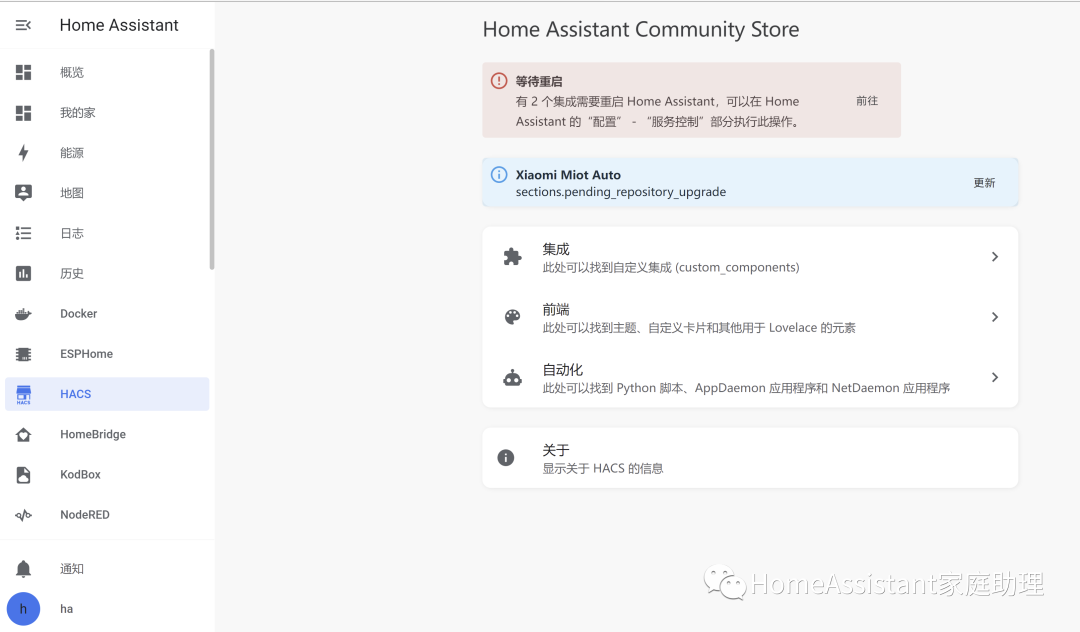Screen dimensions: 1080x632
Task: Click the ESPHome chip icon
Action: (23, 354)
